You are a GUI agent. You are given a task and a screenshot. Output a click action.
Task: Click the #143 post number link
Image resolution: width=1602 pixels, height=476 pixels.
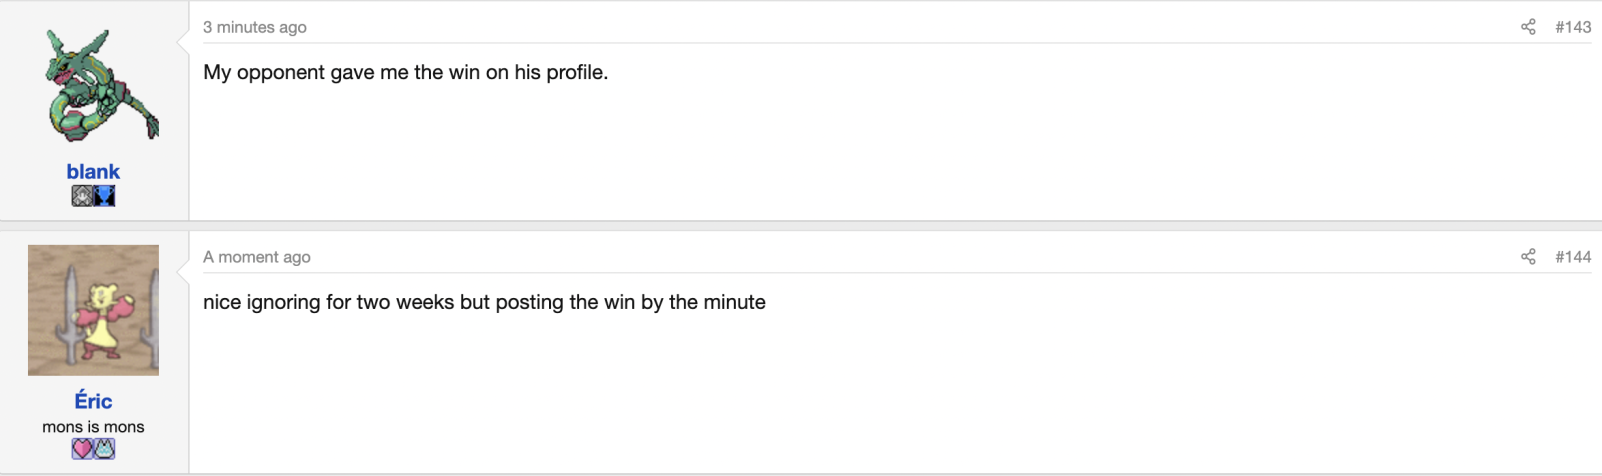click(1573, 27)
